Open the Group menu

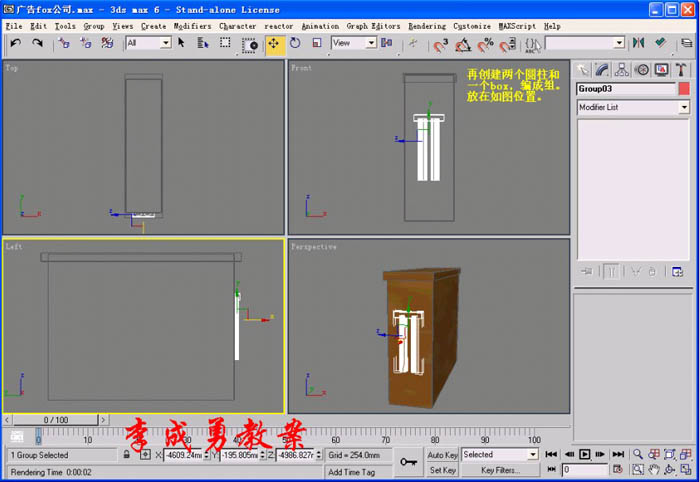click(x=94, y=26)
